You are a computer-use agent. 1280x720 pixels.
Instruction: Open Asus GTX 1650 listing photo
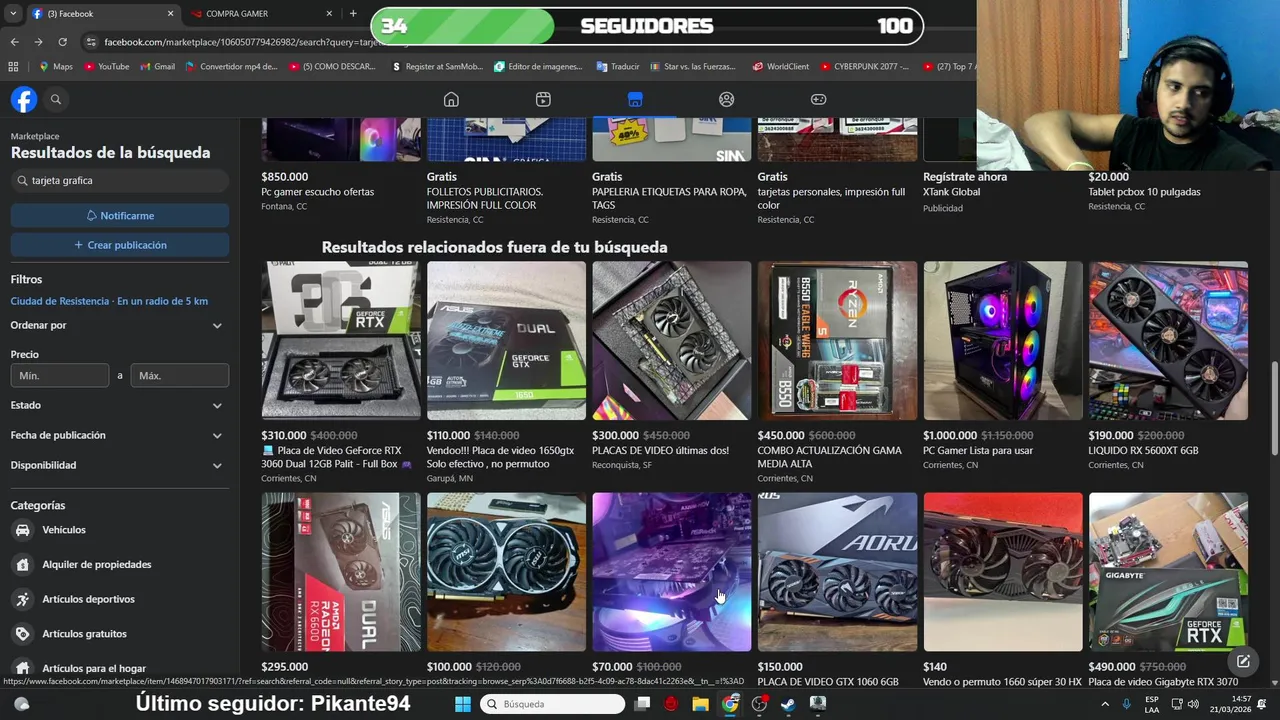coord(506,341)
